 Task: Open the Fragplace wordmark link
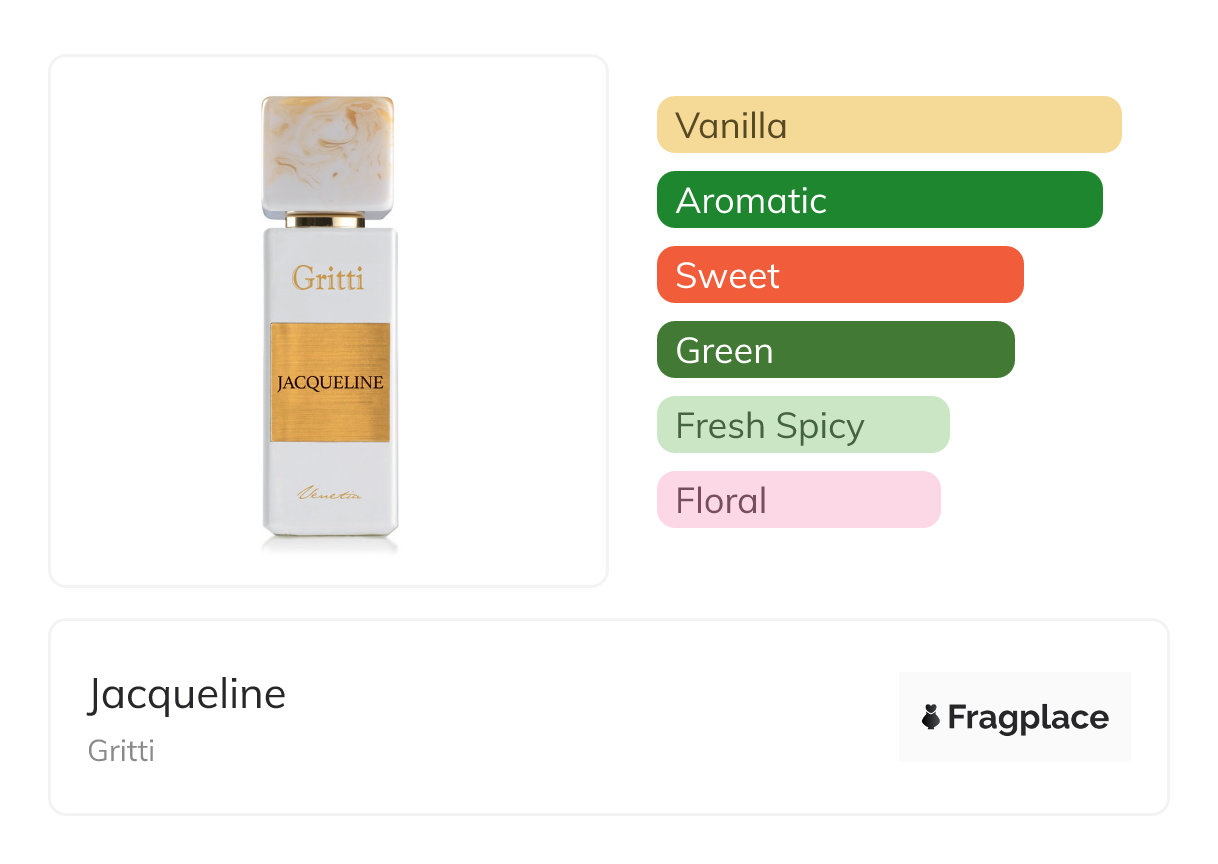pos(1028,718)
